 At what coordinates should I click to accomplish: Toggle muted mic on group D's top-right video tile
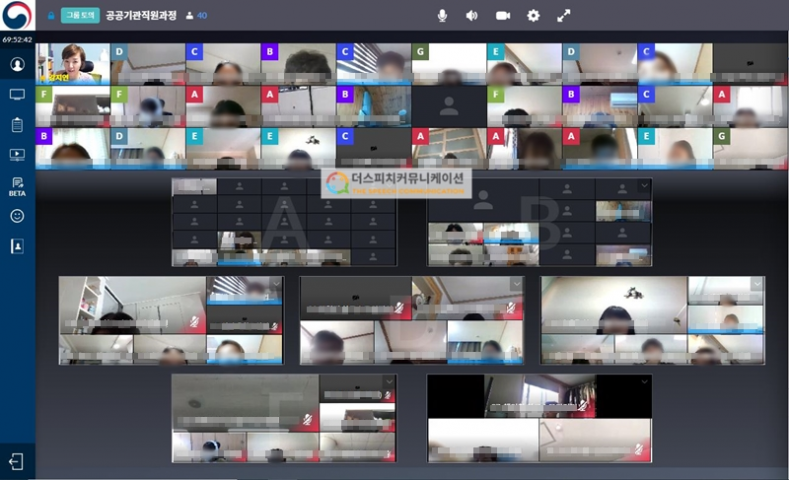click(x=511, y=307)
